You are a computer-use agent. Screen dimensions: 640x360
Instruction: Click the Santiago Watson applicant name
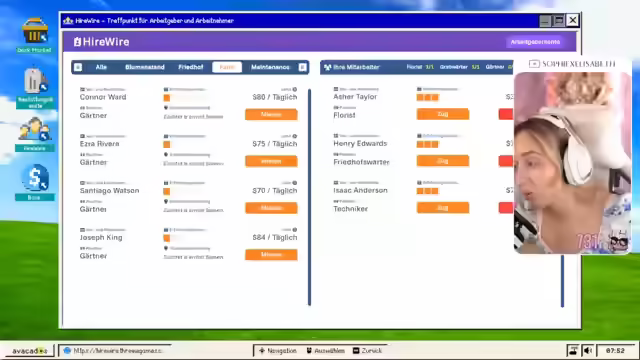pos(109,191)
